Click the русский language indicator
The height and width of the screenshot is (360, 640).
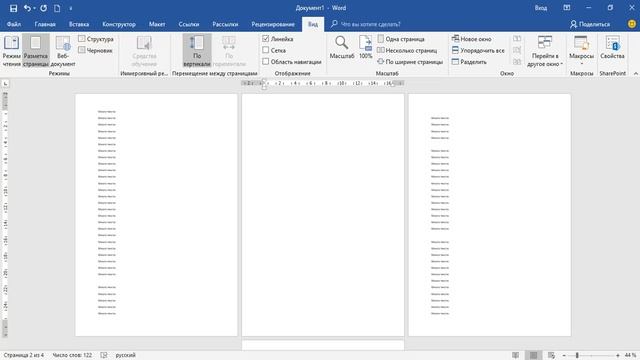click(x=125, y=355)
